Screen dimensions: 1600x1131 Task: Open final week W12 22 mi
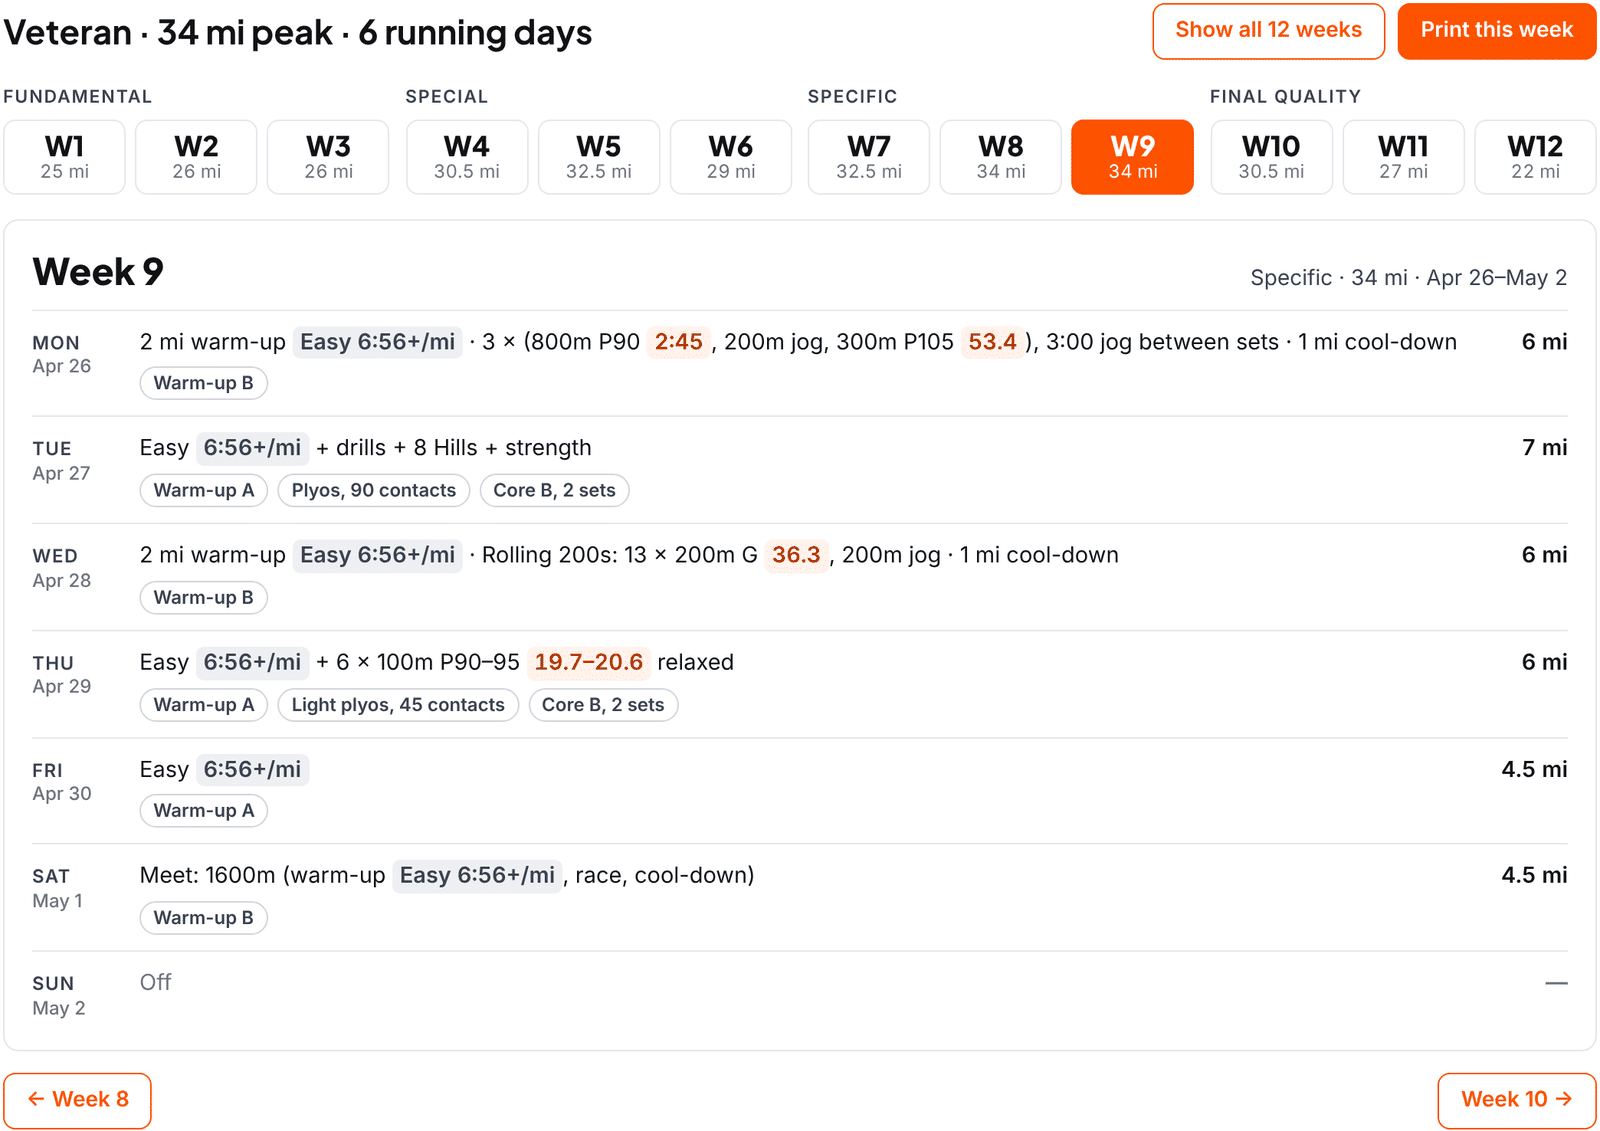(x=1535, y=157)
